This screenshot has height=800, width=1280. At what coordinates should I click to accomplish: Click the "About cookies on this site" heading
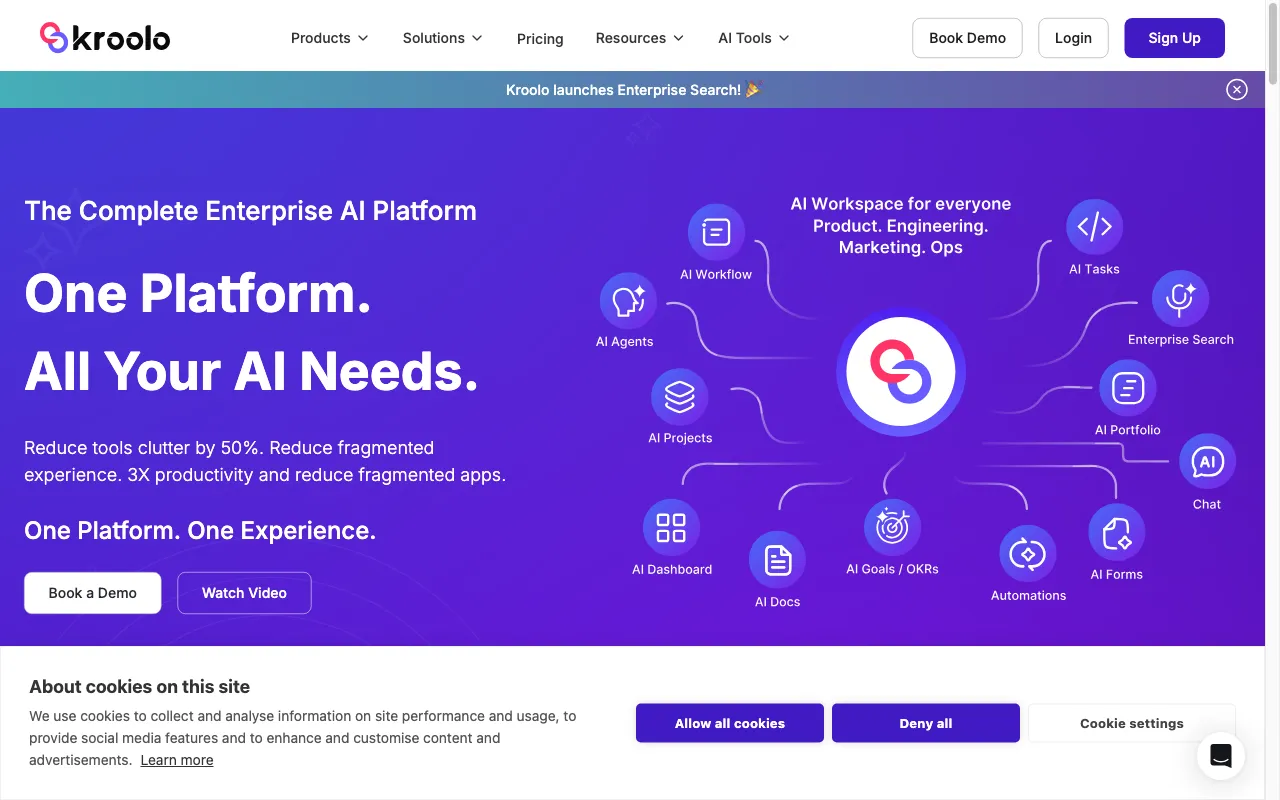(140, 687)
